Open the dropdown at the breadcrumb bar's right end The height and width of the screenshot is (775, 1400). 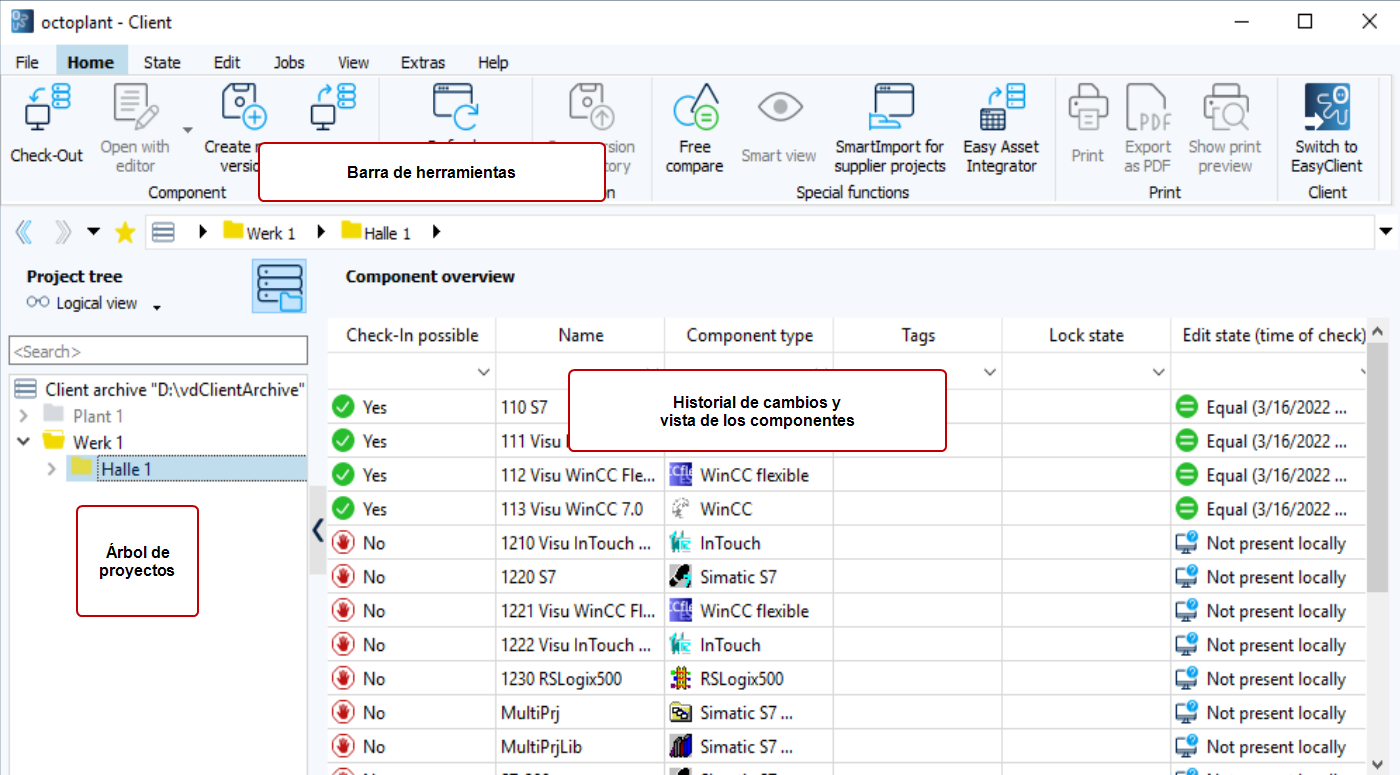pyautogui.click(x=1387, y=232)
